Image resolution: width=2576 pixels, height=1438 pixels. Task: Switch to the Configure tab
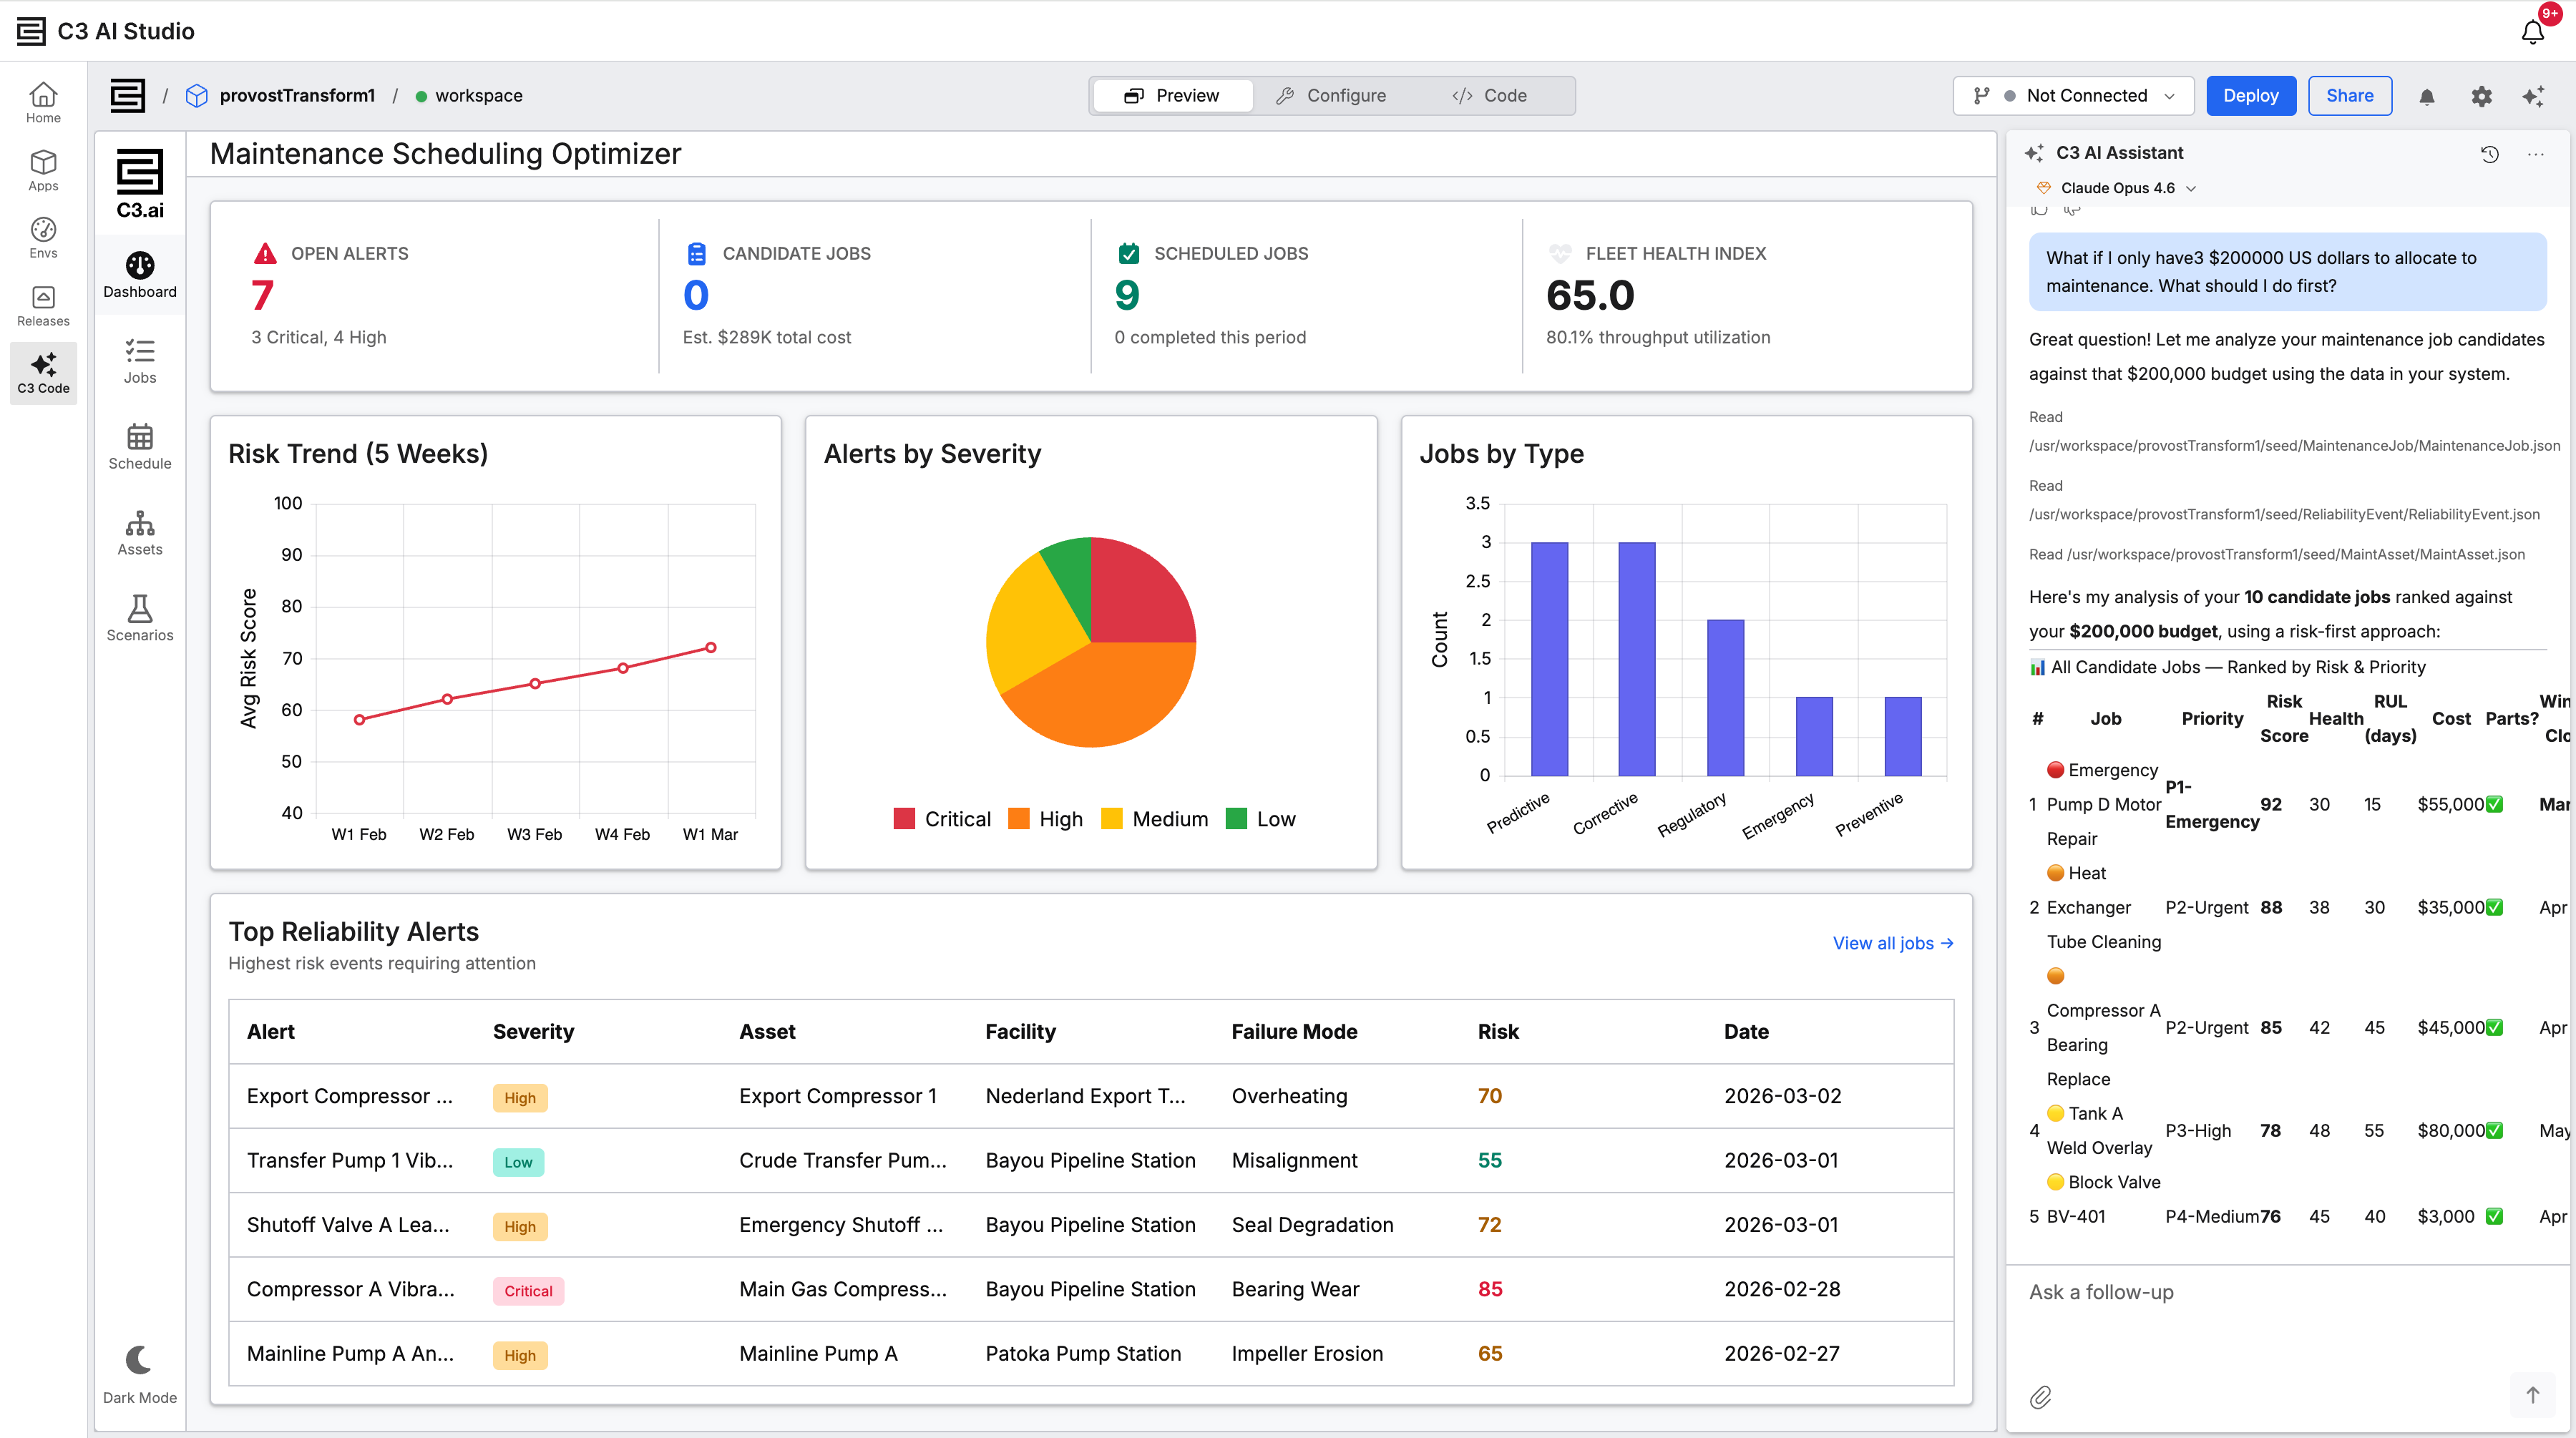1332,96
